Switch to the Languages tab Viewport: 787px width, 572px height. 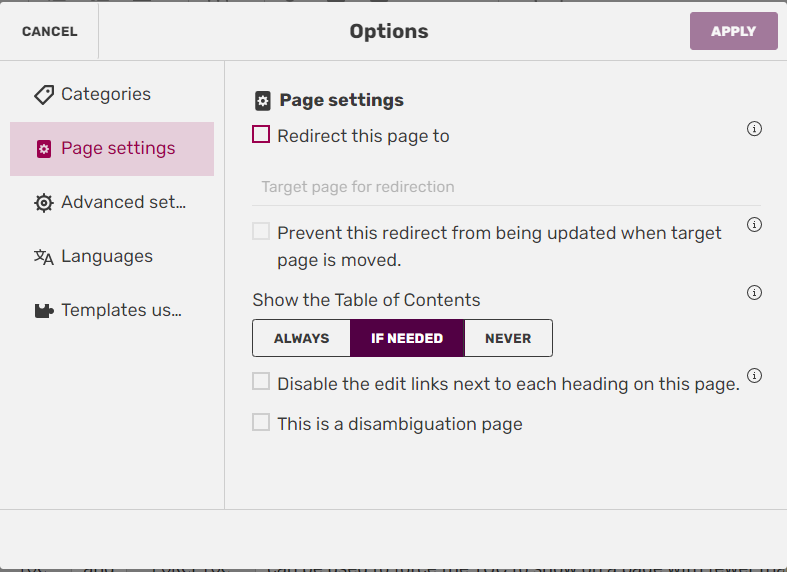point(107,257)
